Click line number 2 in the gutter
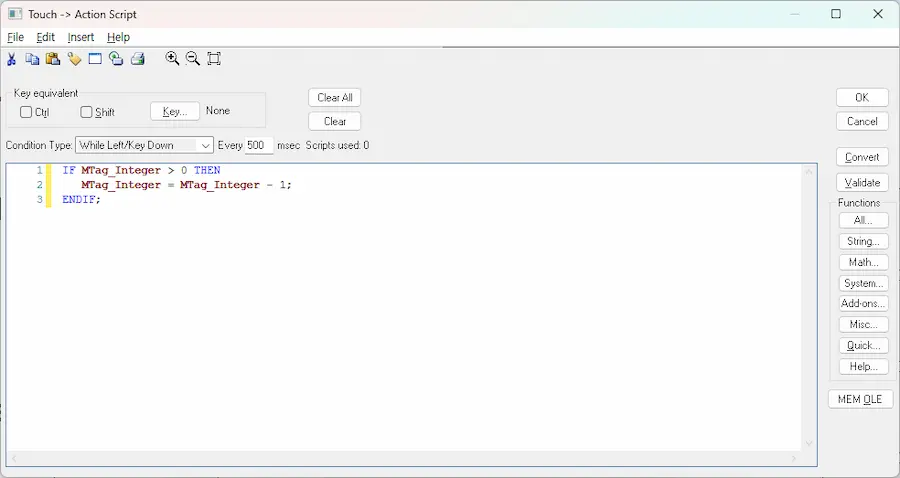Screen dimensions: 900x478 pyautogui.click(x=40, y=185)
